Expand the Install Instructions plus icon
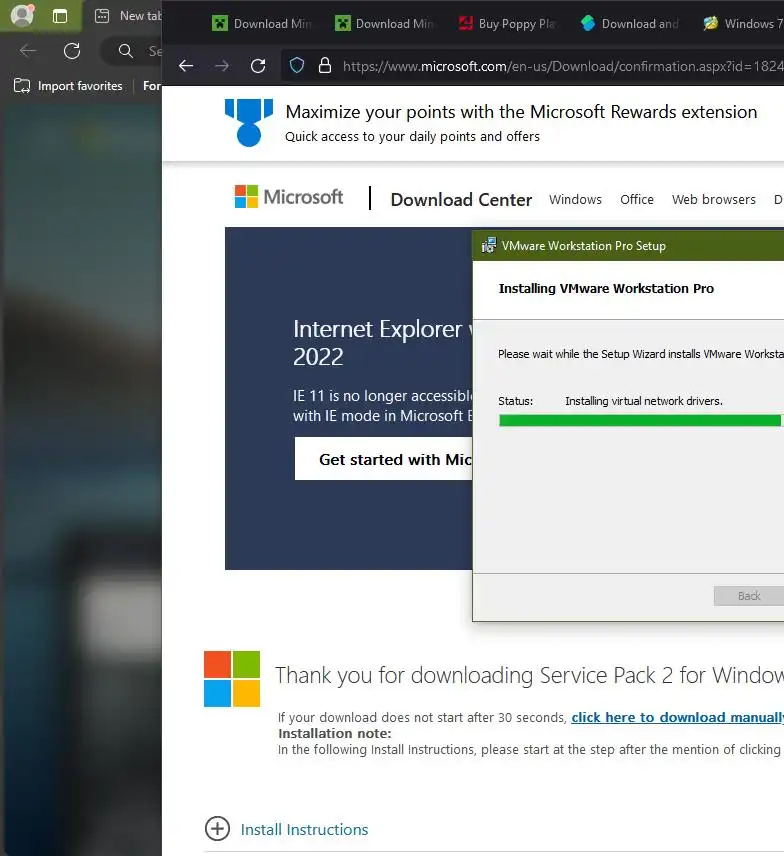This screenshot has height=856, width=784. (217, 829)
